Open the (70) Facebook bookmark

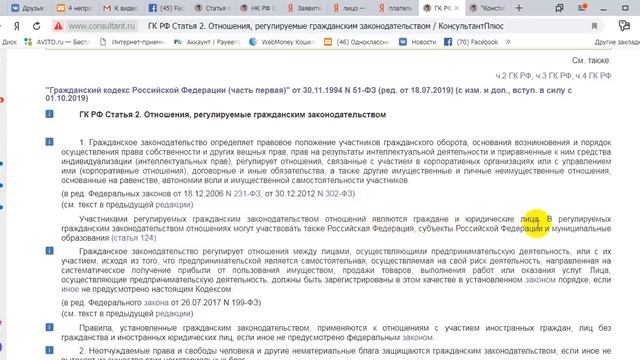(x=471, y=42)
